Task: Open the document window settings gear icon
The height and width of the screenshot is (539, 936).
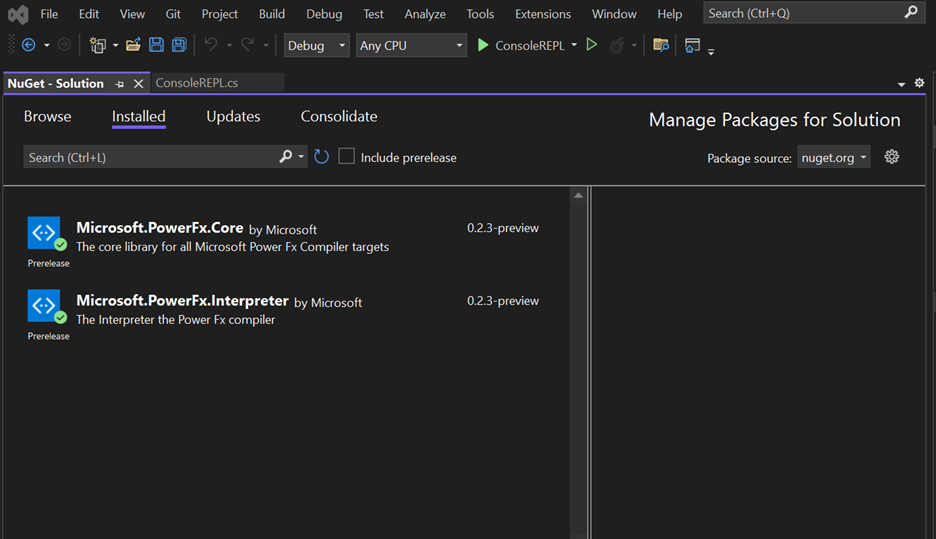Action: pos(919,83)
